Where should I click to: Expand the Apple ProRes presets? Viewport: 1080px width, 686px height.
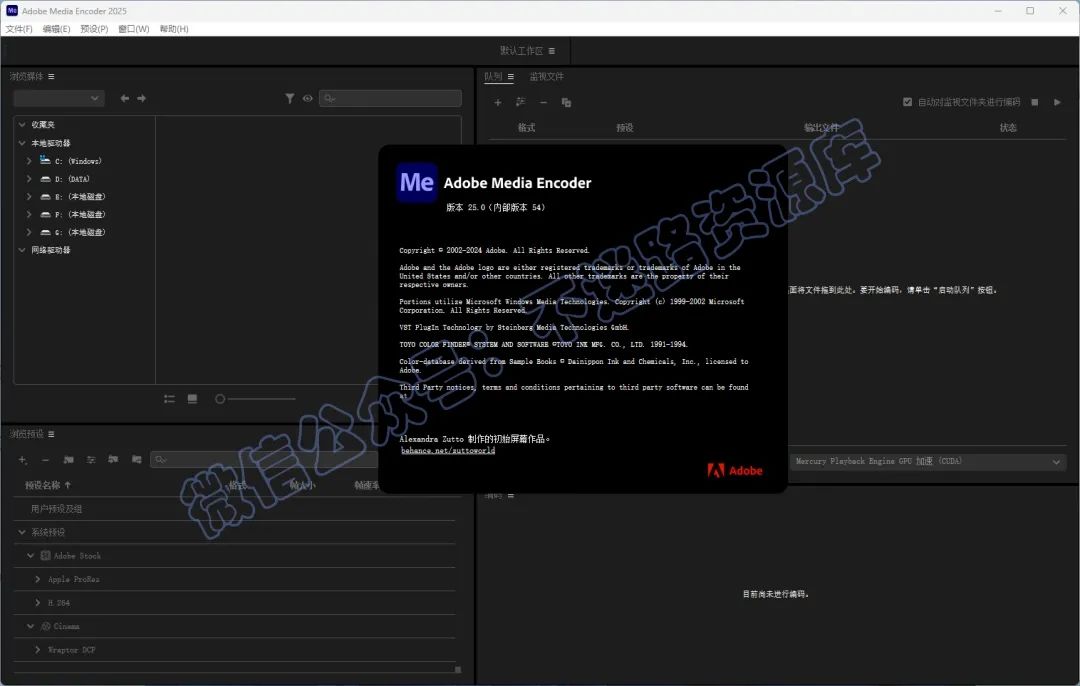pyautogui.click(x=38, y=579)
